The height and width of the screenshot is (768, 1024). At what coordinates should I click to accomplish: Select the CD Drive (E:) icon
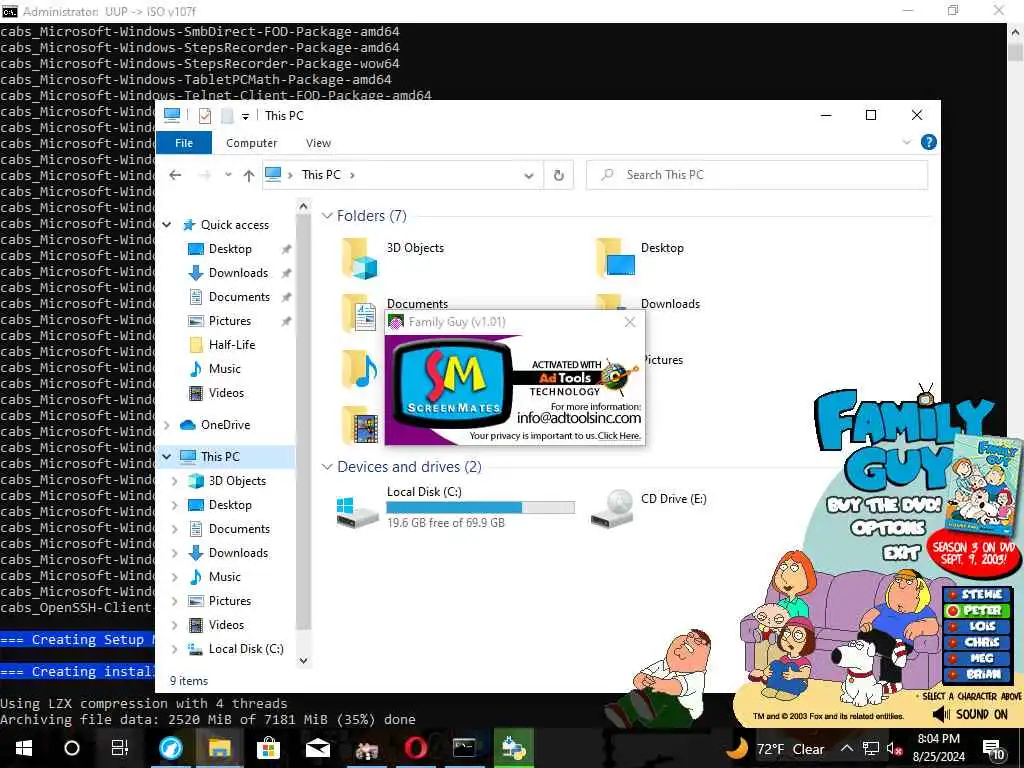[x=612, y=508]
